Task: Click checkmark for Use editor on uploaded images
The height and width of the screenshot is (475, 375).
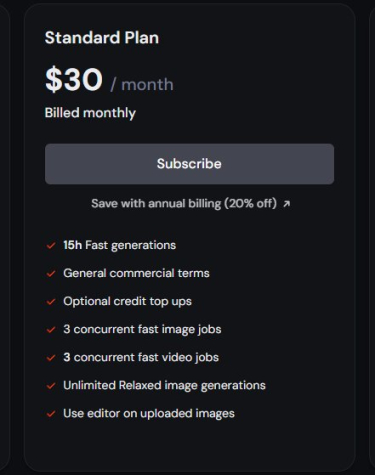Action: tap(51, 414)
